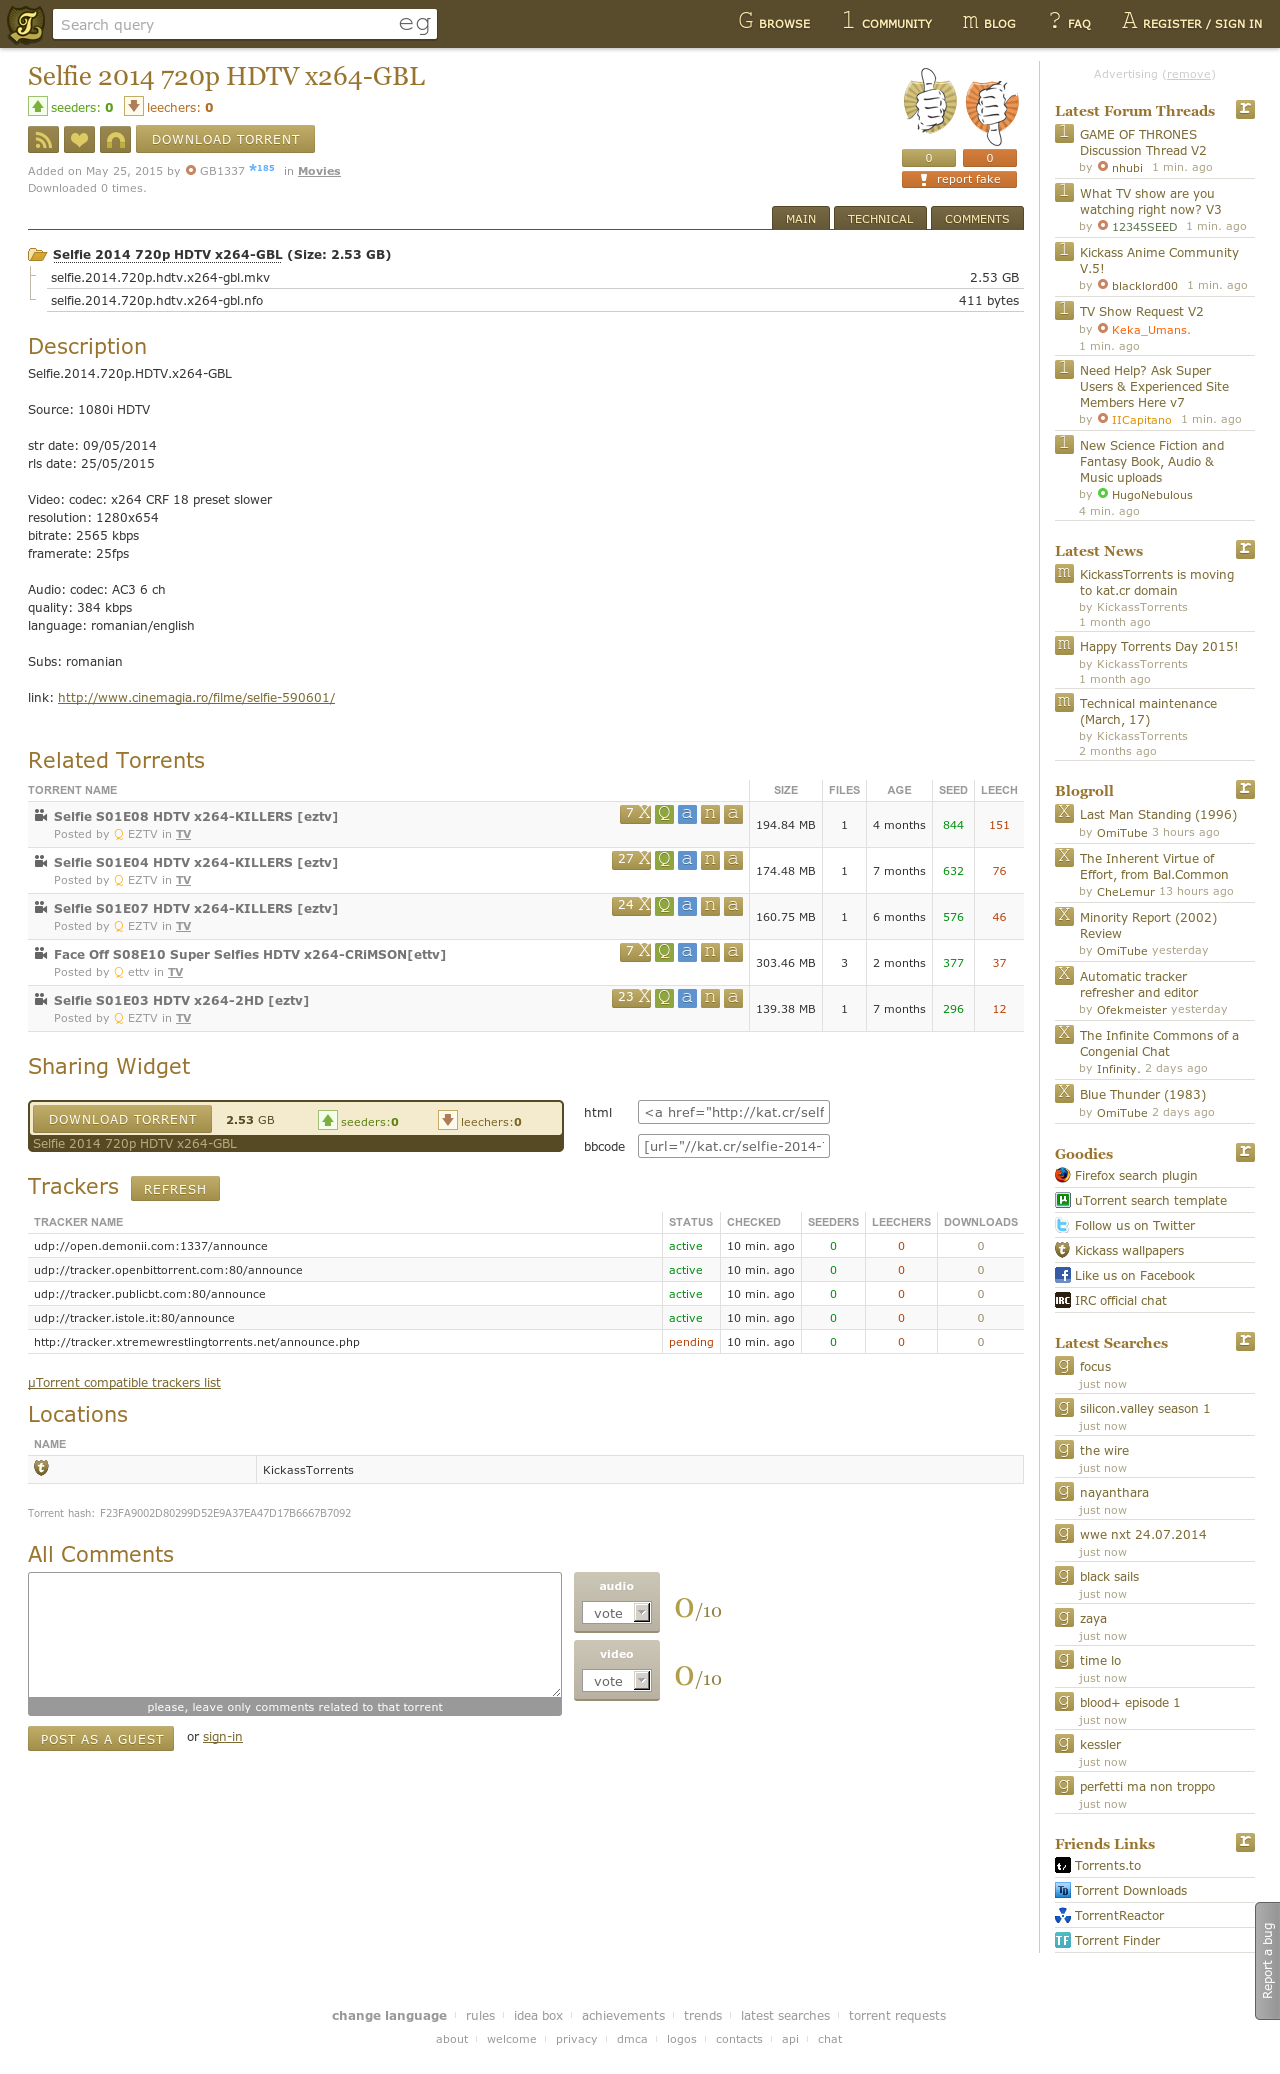Click the uTorrent search template icon
The height and width of the screenshot is (2074, 1280).
(1063, 1201)
